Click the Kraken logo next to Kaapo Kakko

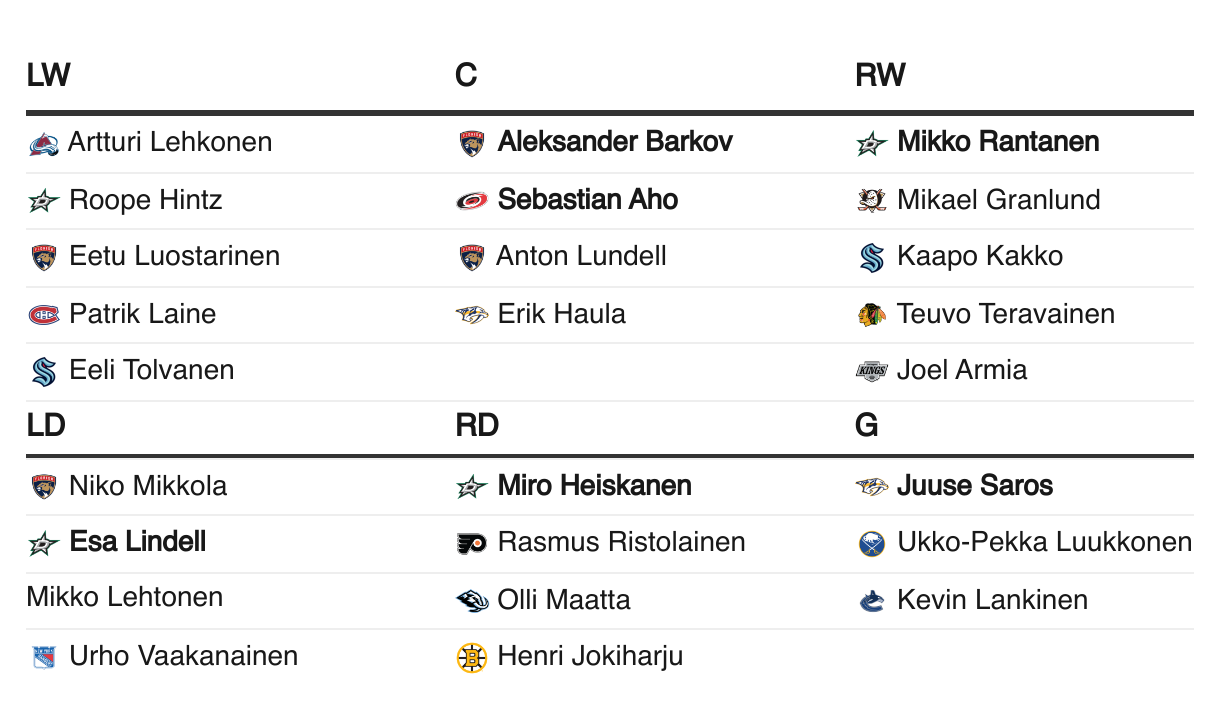point(872,258)
